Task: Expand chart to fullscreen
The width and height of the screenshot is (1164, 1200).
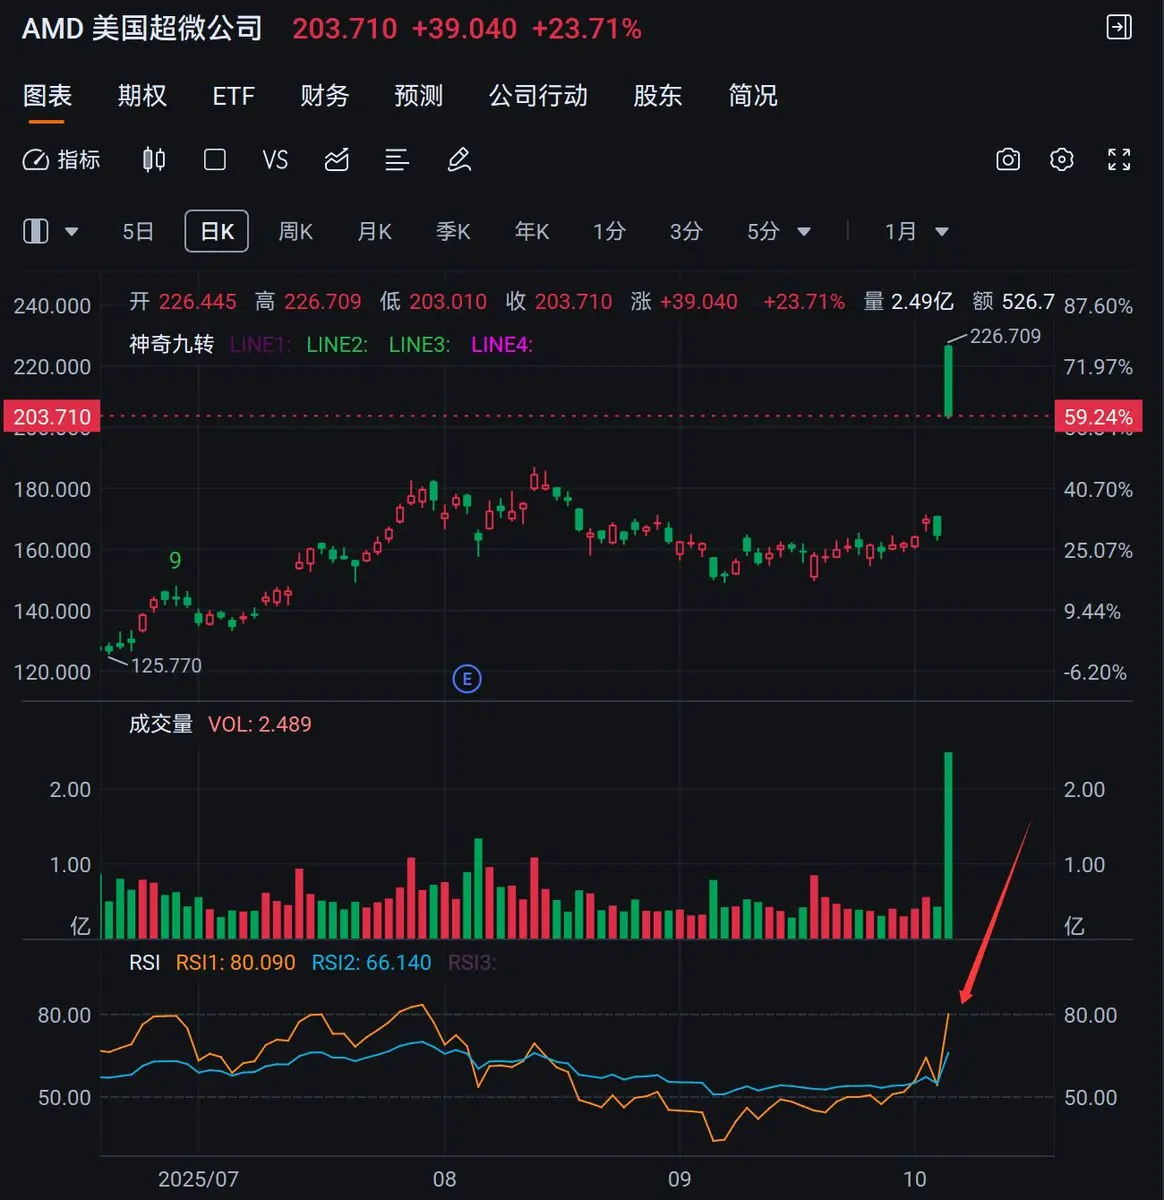Action: pyautogui.click(x=1119, y=160)
